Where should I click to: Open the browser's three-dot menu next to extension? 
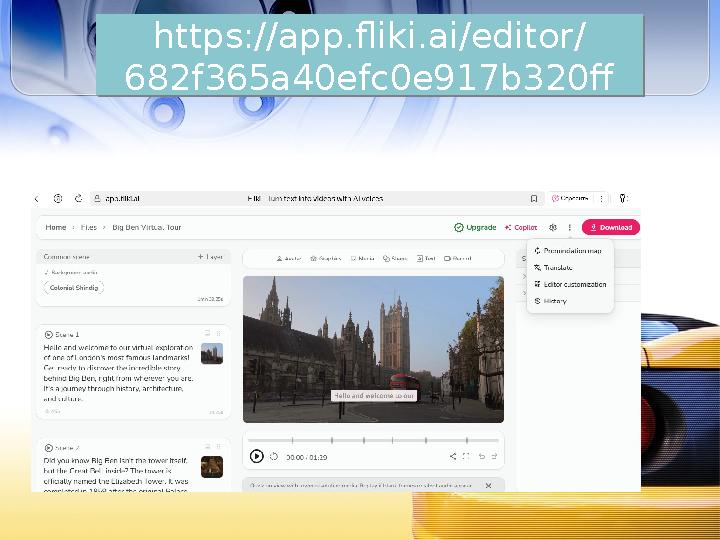(601, 198)
